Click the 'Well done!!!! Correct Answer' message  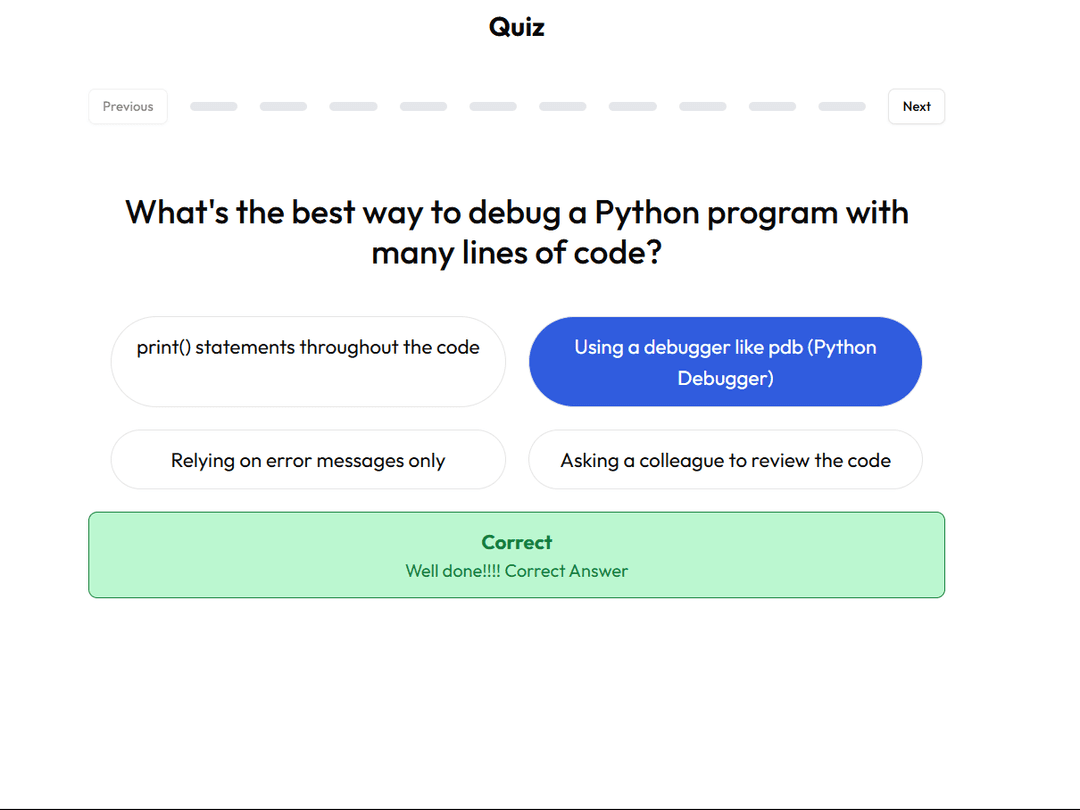click(x=516, y=571)
